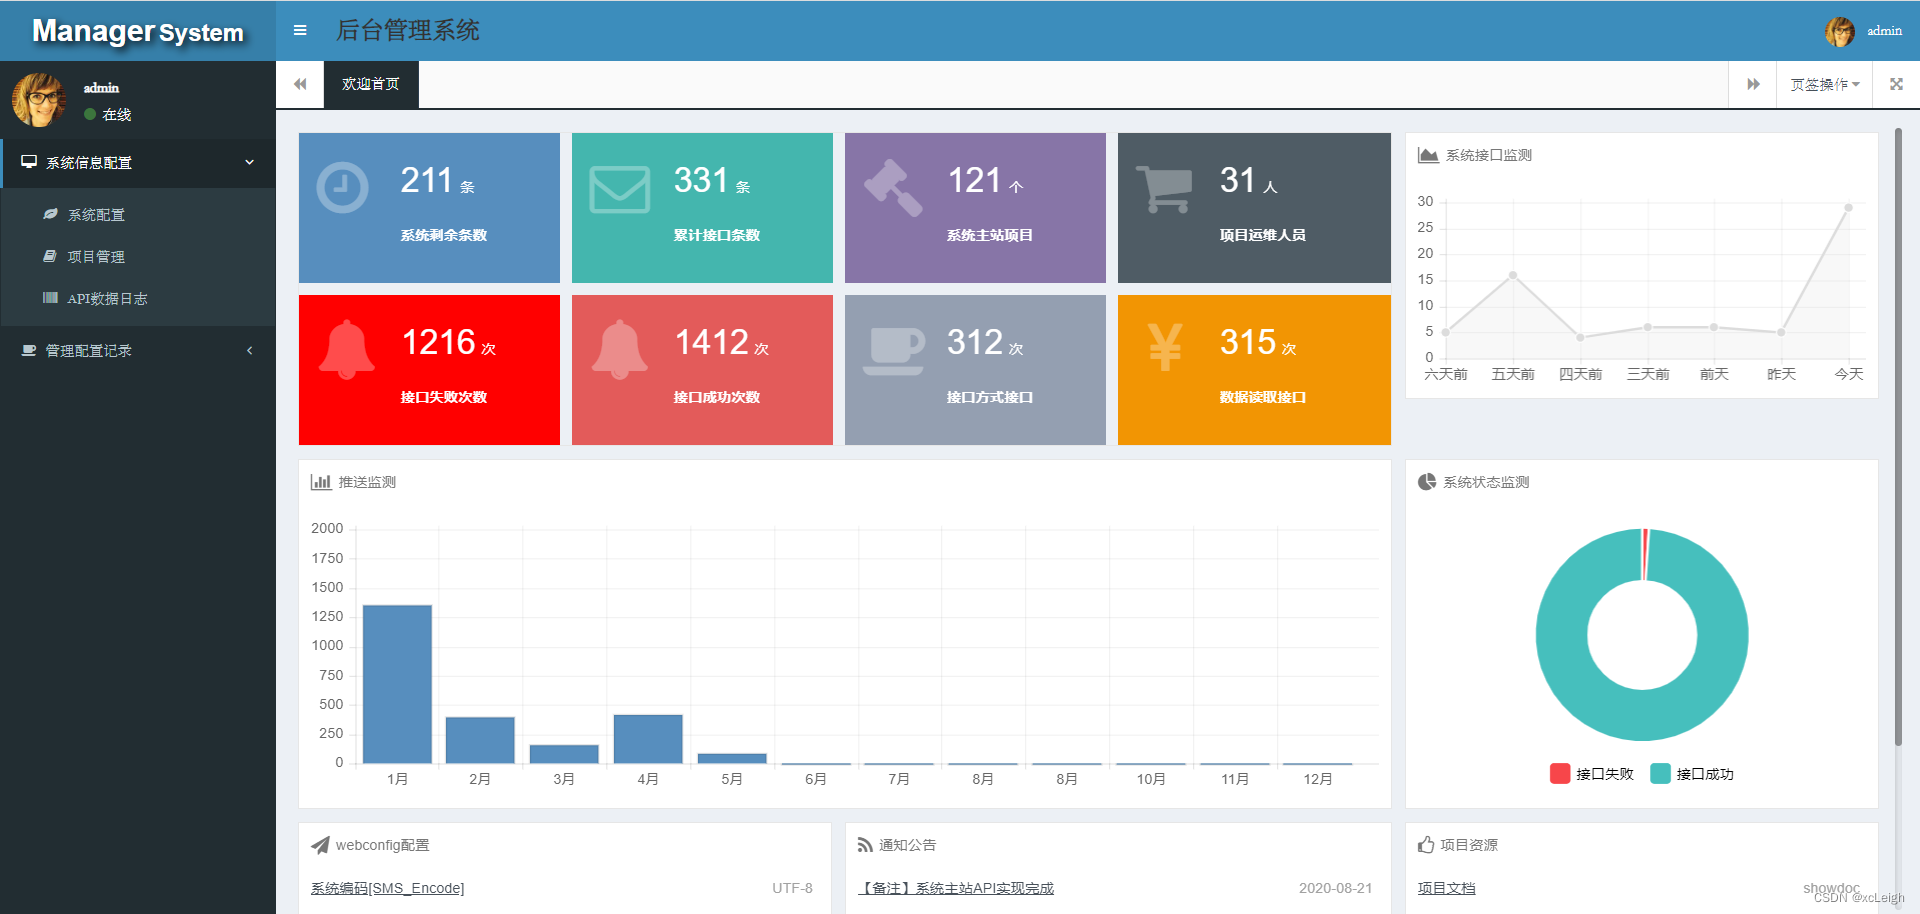Click the page vertical scrollbar
This screenshot has width=1920, height=914.
click(1898, 436)
